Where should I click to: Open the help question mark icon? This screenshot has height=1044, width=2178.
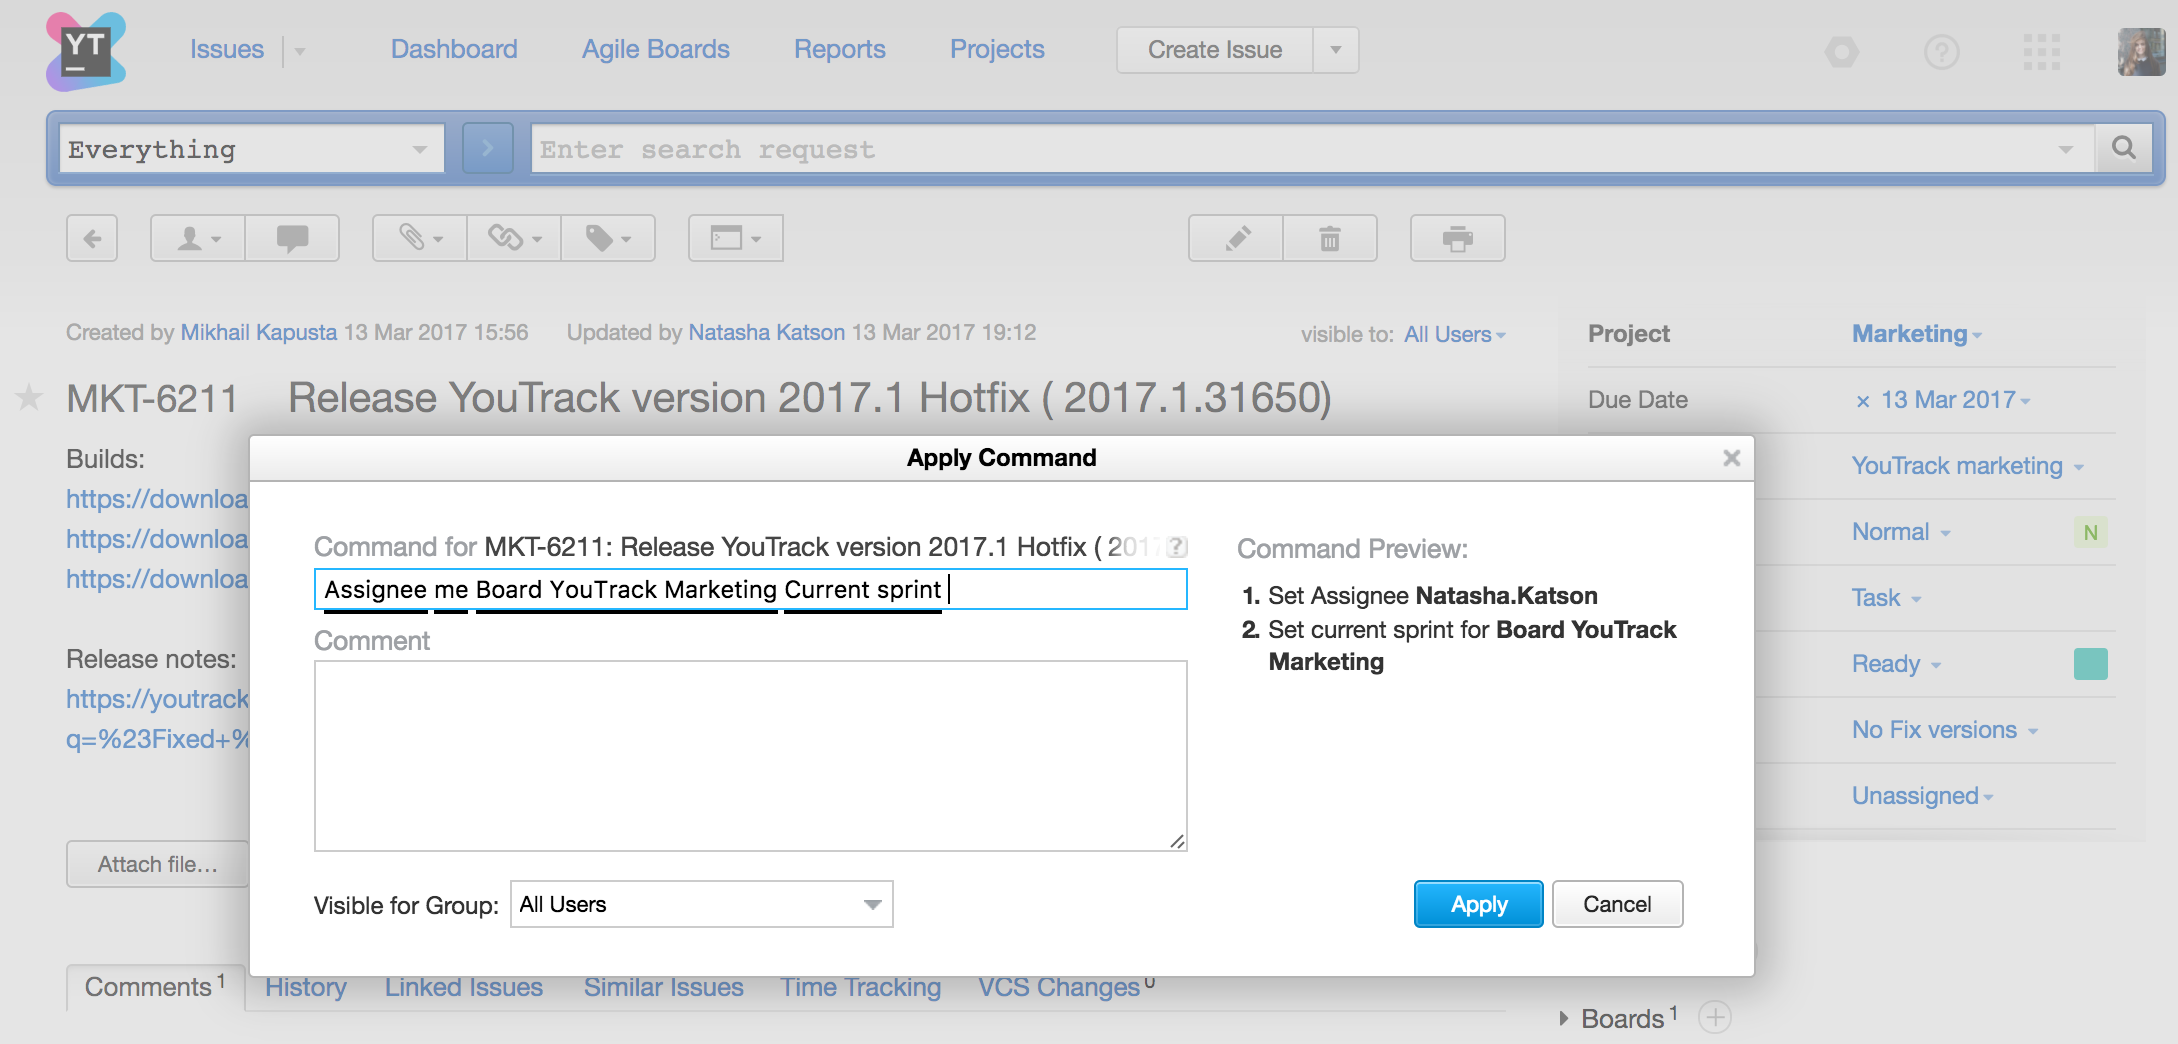1941,51
